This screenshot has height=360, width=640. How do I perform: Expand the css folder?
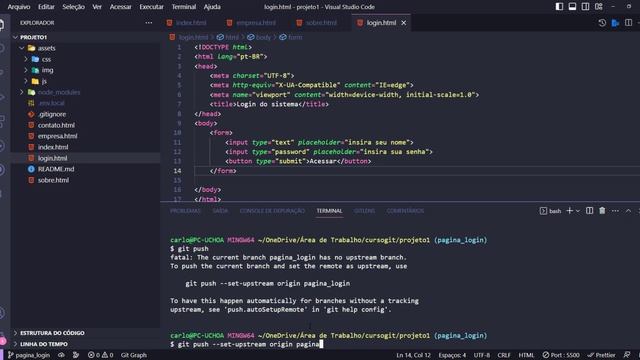pyautogui.click(x=26, y=59)
